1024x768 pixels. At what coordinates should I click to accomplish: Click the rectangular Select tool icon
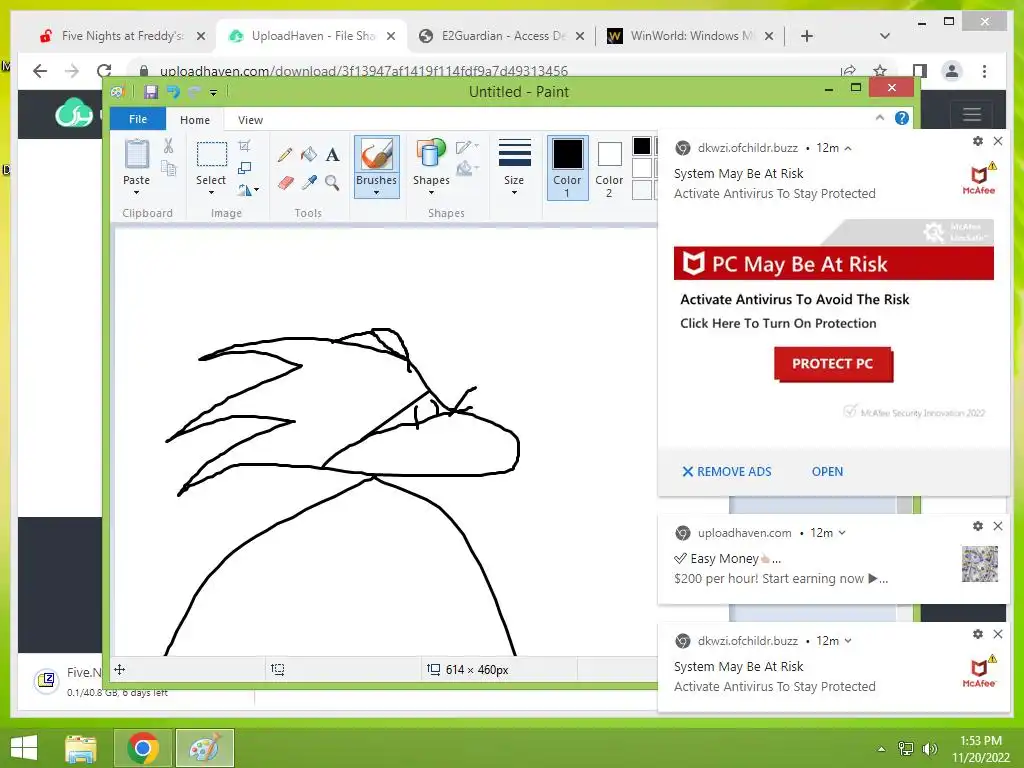[212, 155]
